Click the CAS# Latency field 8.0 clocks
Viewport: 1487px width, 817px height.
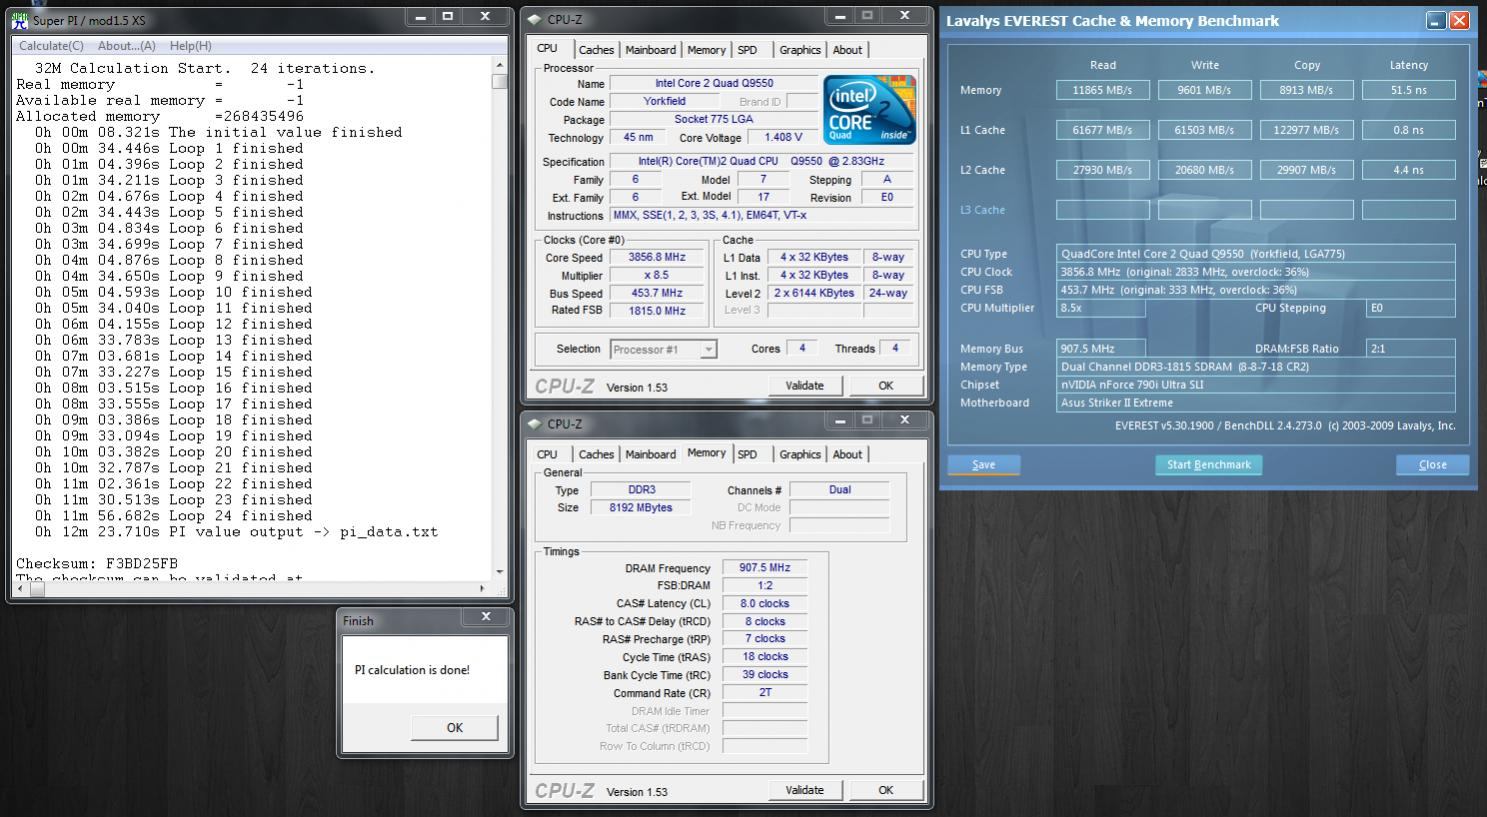pos(765,604)
